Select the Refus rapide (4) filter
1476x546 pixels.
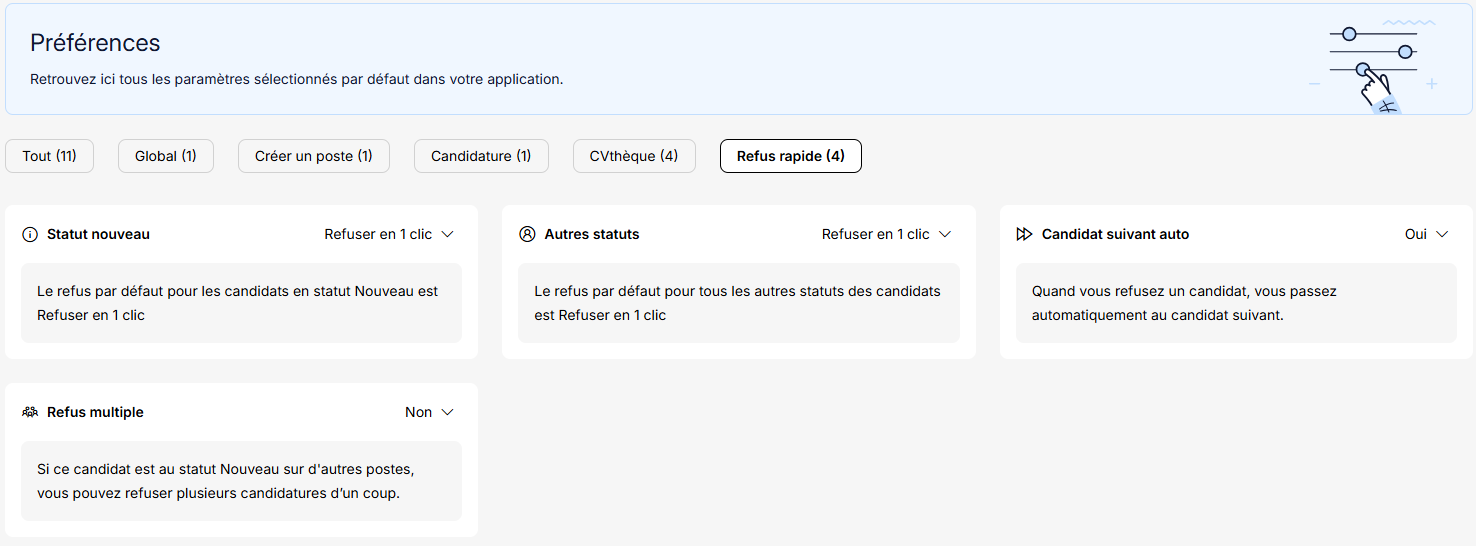[x=791, y=156]
